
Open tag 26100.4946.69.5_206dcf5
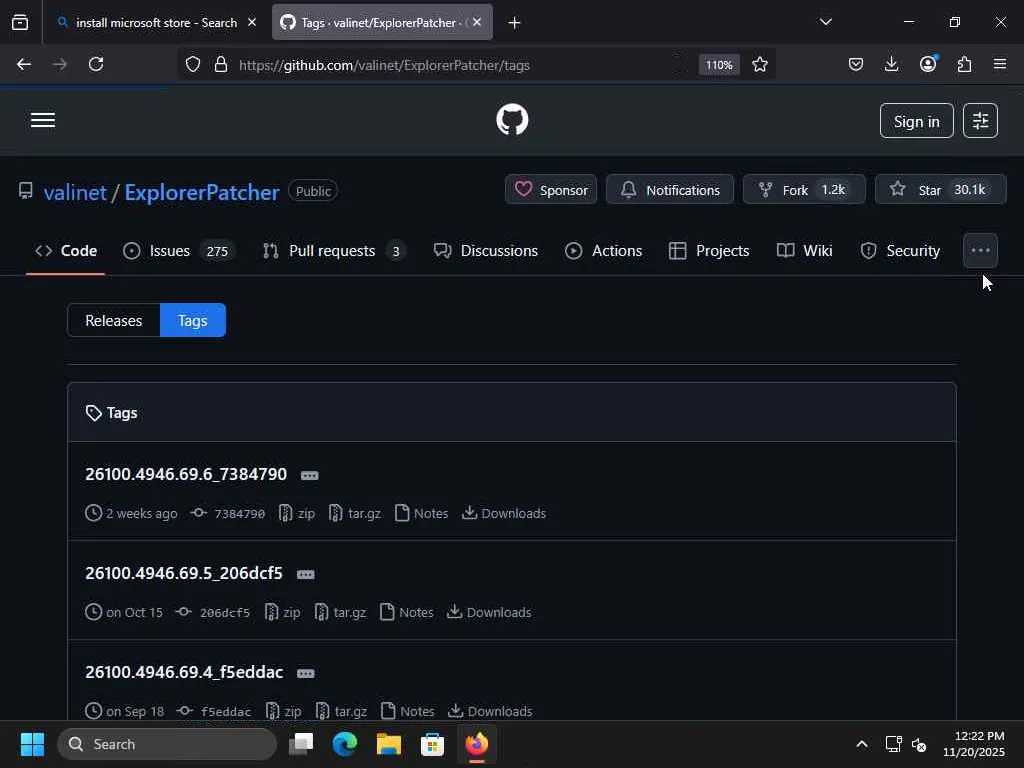(x=184, y=573)
